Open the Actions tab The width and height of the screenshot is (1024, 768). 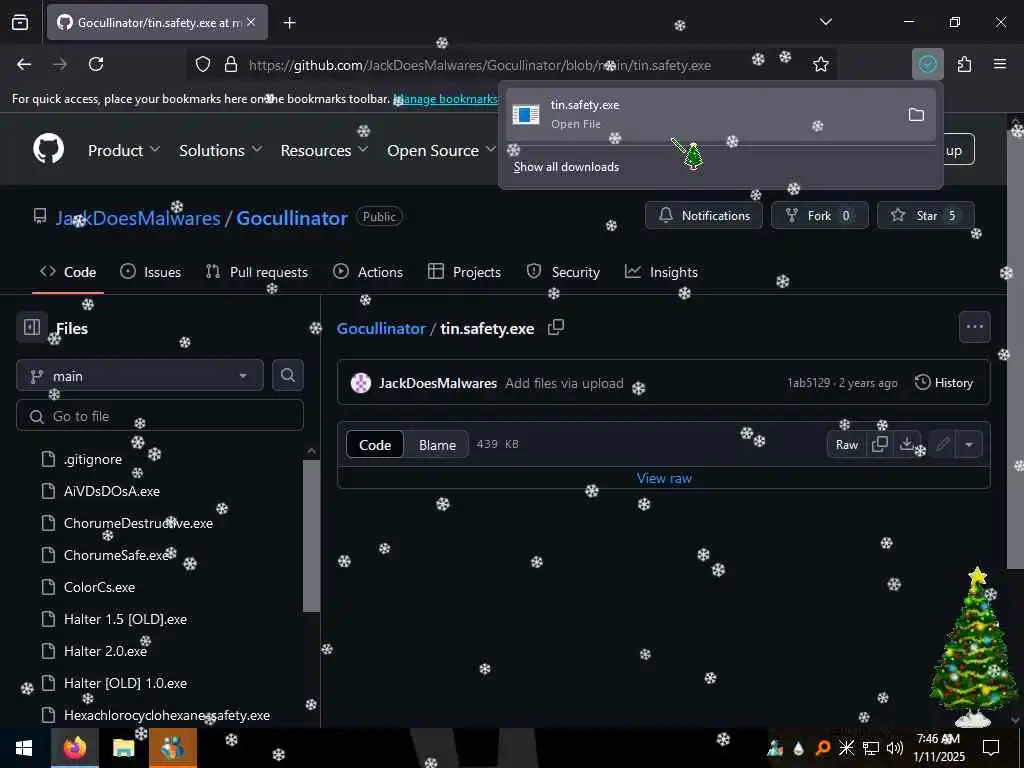click(368, 272)
